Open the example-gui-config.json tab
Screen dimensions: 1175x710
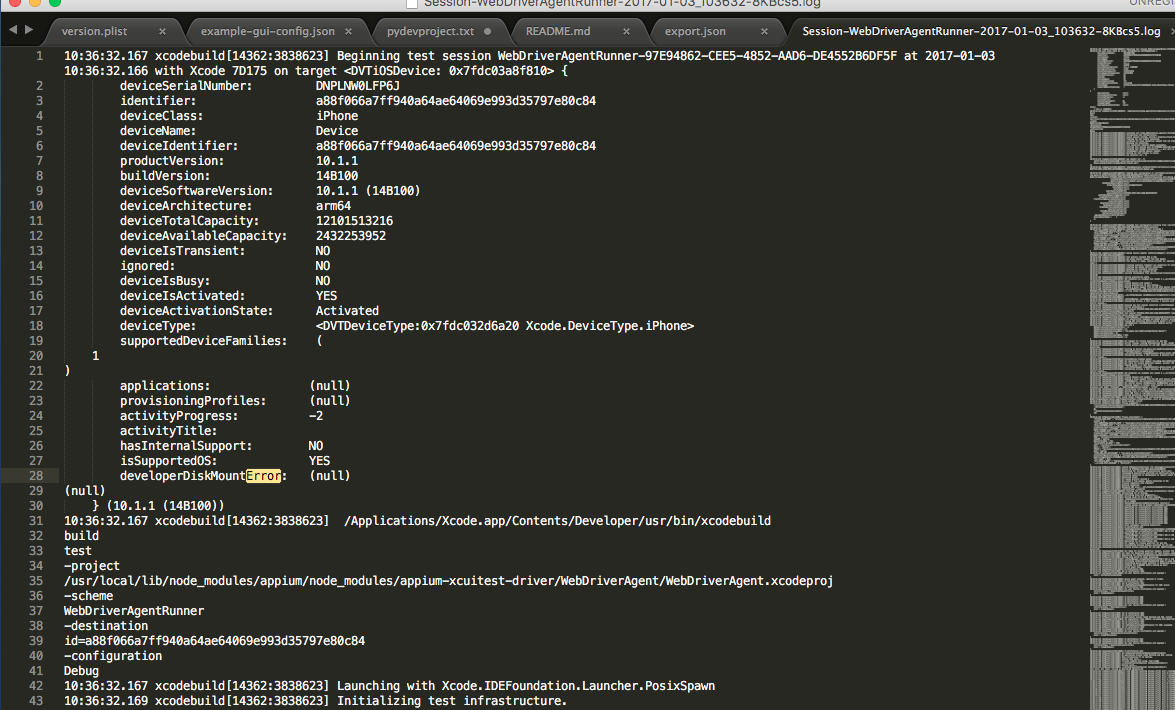[x=268, y=31]
